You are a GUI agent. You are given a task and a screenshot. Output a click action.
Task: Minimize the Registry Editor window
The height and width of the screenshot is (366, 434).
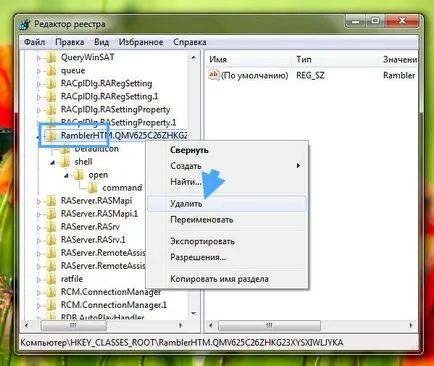click(x=356, y=22)
